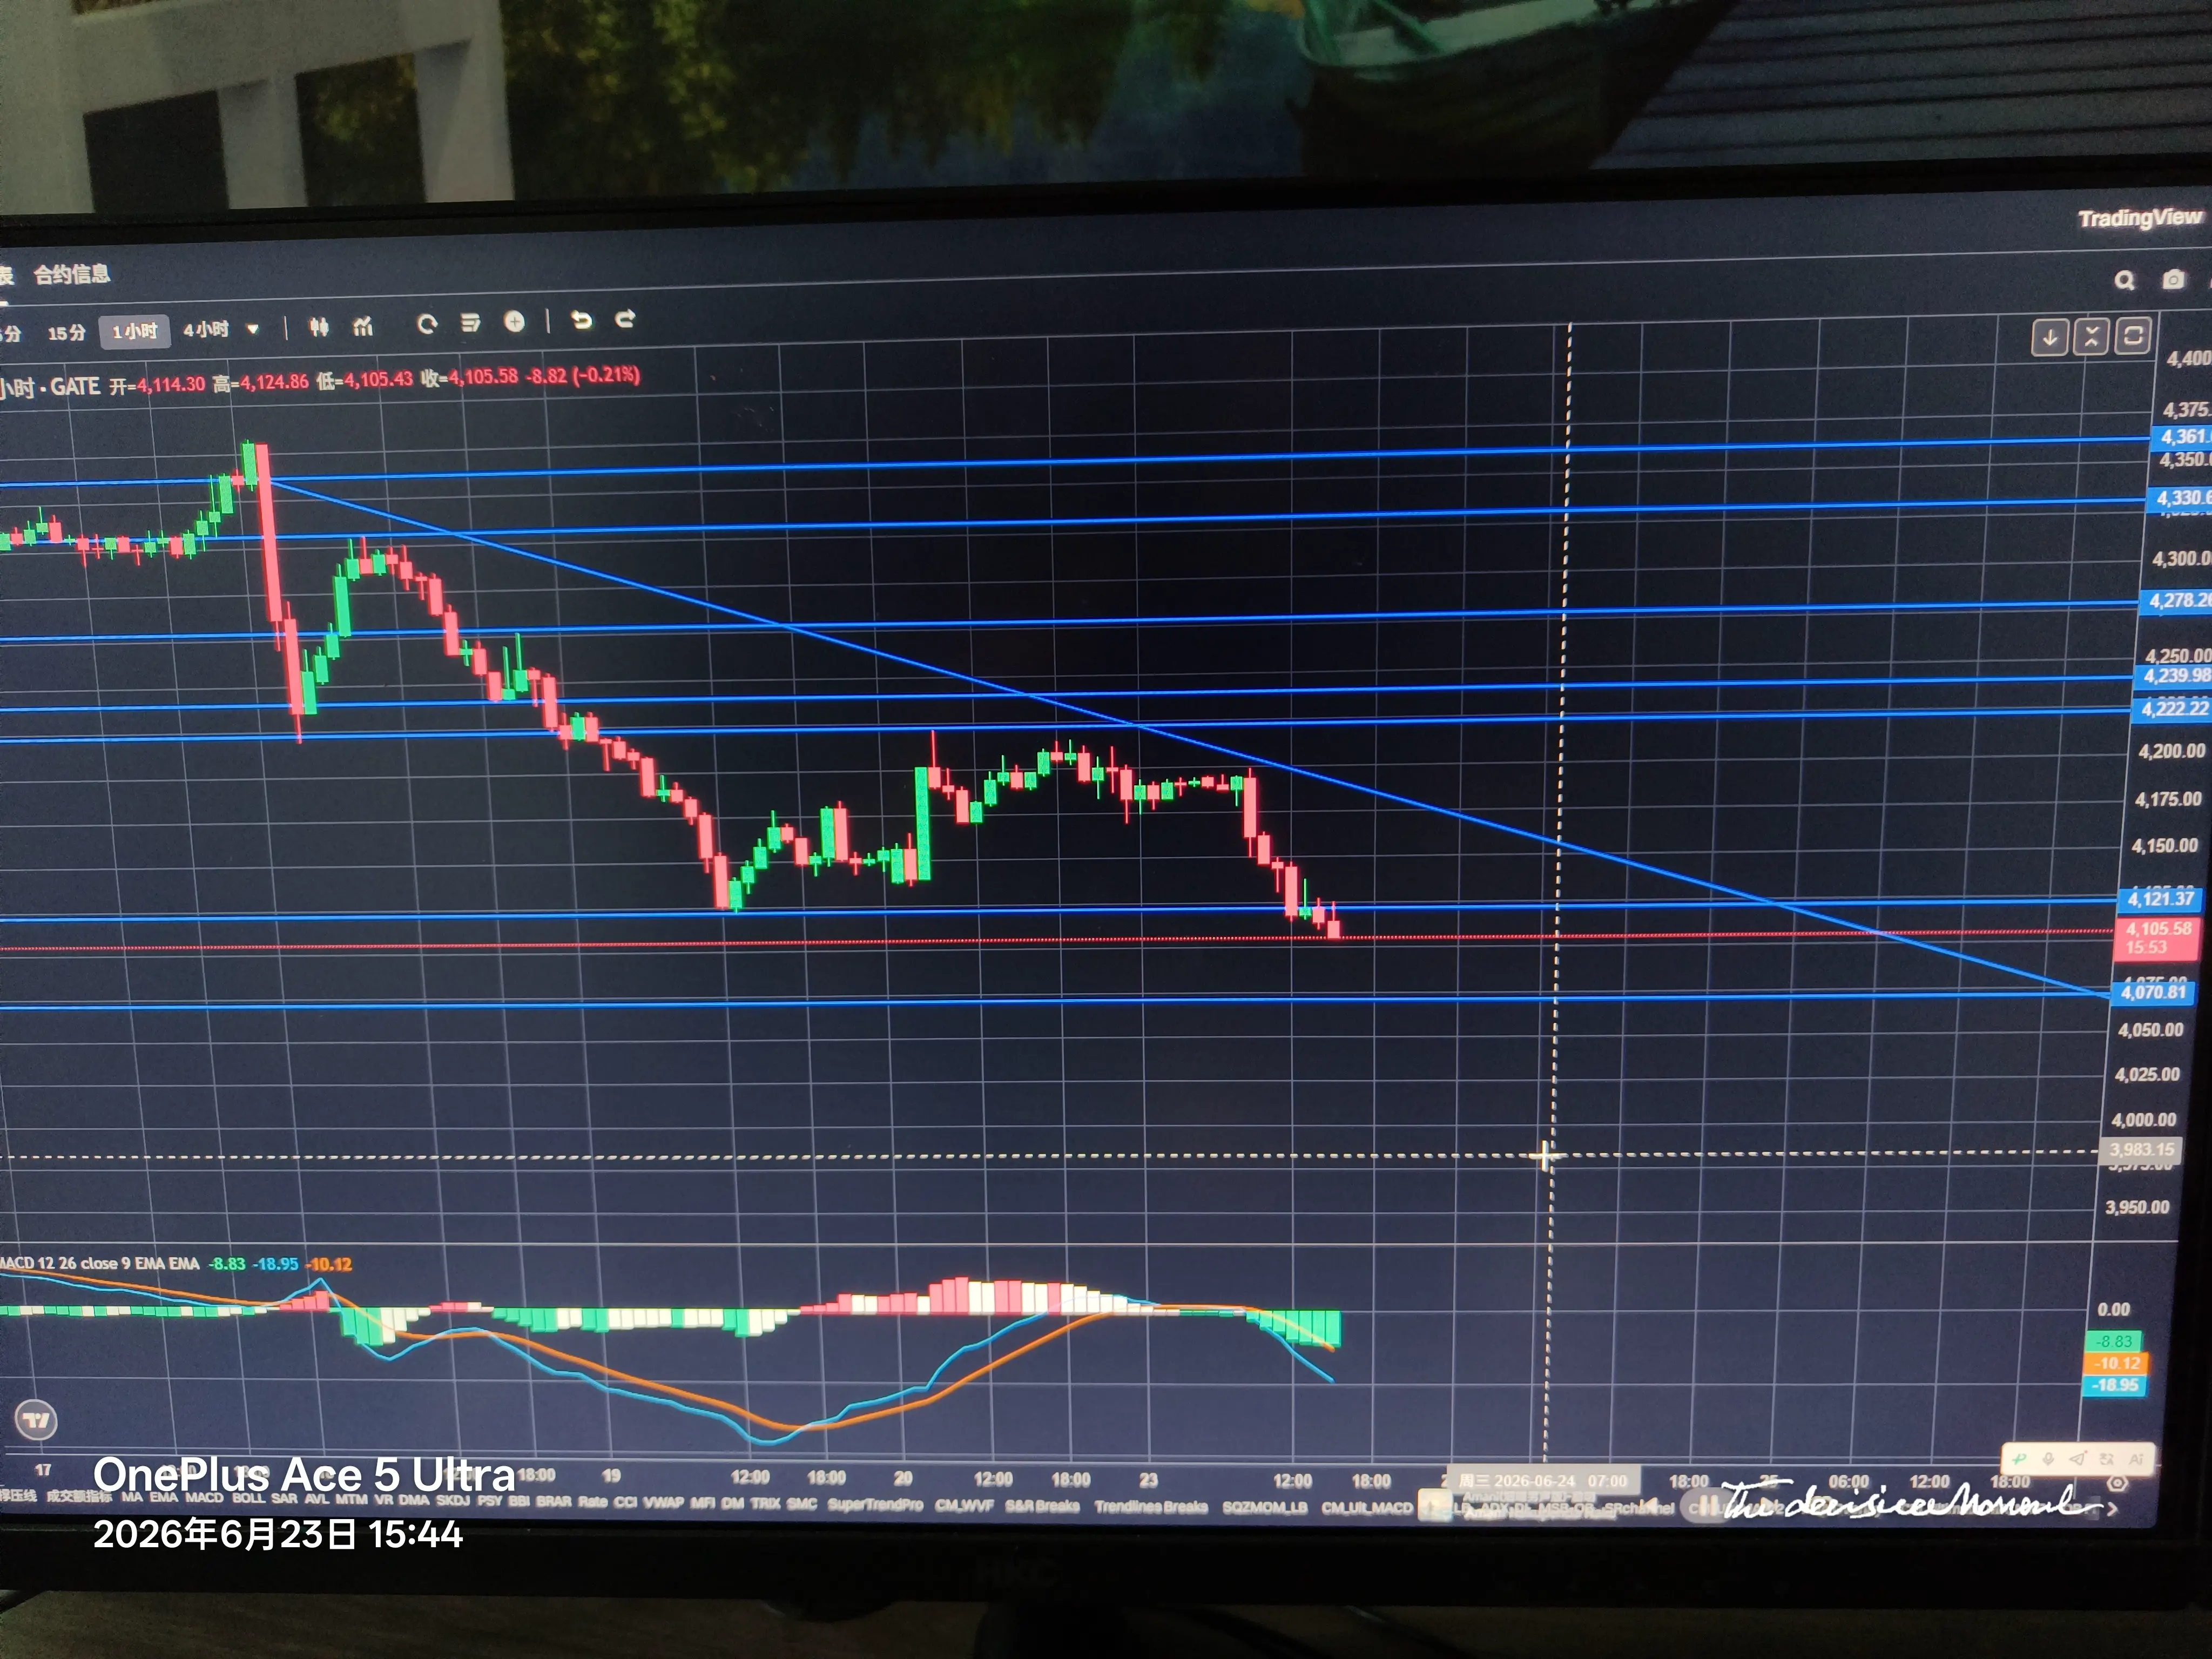Select the S&R Breaks indicator
The image size is (2212, 1659).
click(x=1043, y=1506)
